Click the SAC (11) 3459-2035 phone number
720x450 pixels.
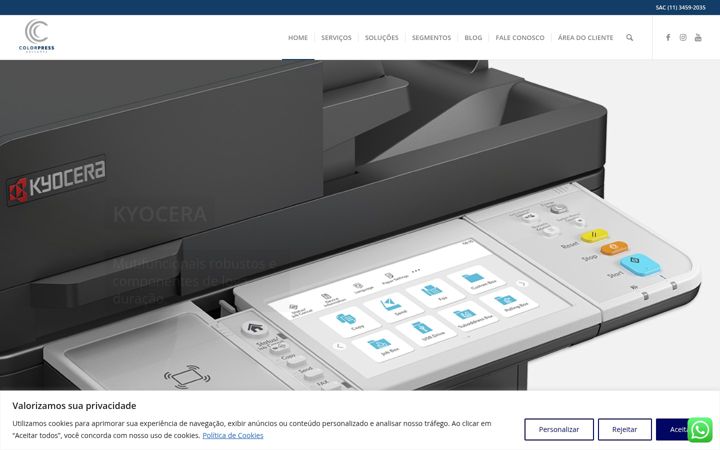click(681, 8)
